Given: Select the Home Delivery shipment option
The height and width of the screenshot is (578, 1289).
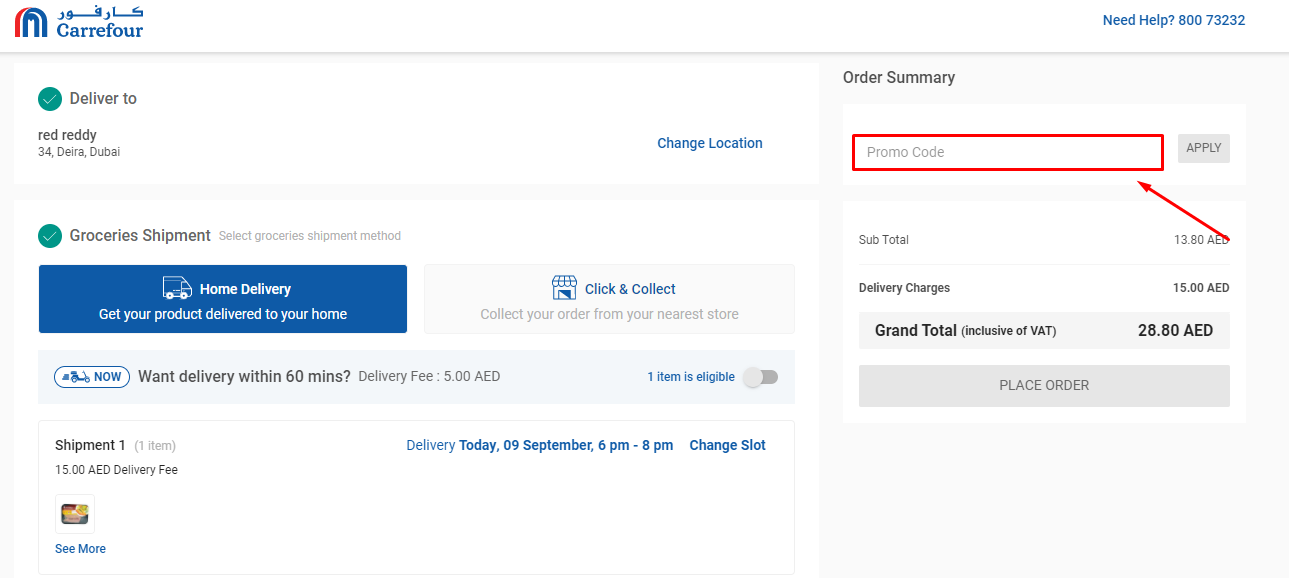Looking at the screenshot, I should tap(223, 299).
